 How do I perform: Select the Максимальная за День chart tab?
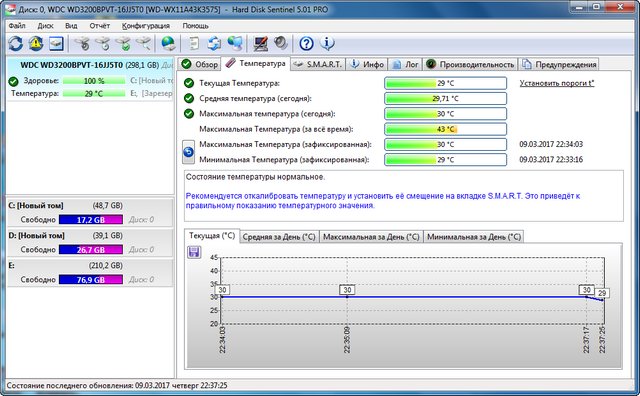click(x=371, y=237)
